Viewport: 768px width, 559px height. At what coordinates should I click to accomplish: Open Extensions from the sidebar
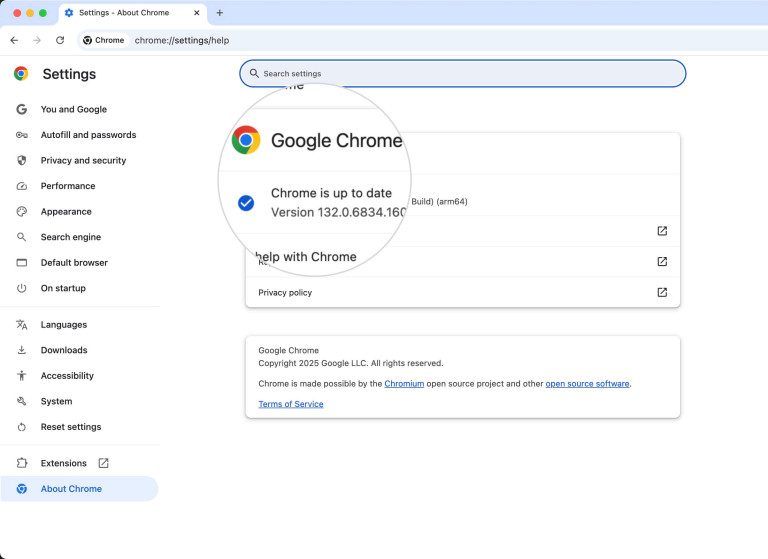click(x=63, y=463)
